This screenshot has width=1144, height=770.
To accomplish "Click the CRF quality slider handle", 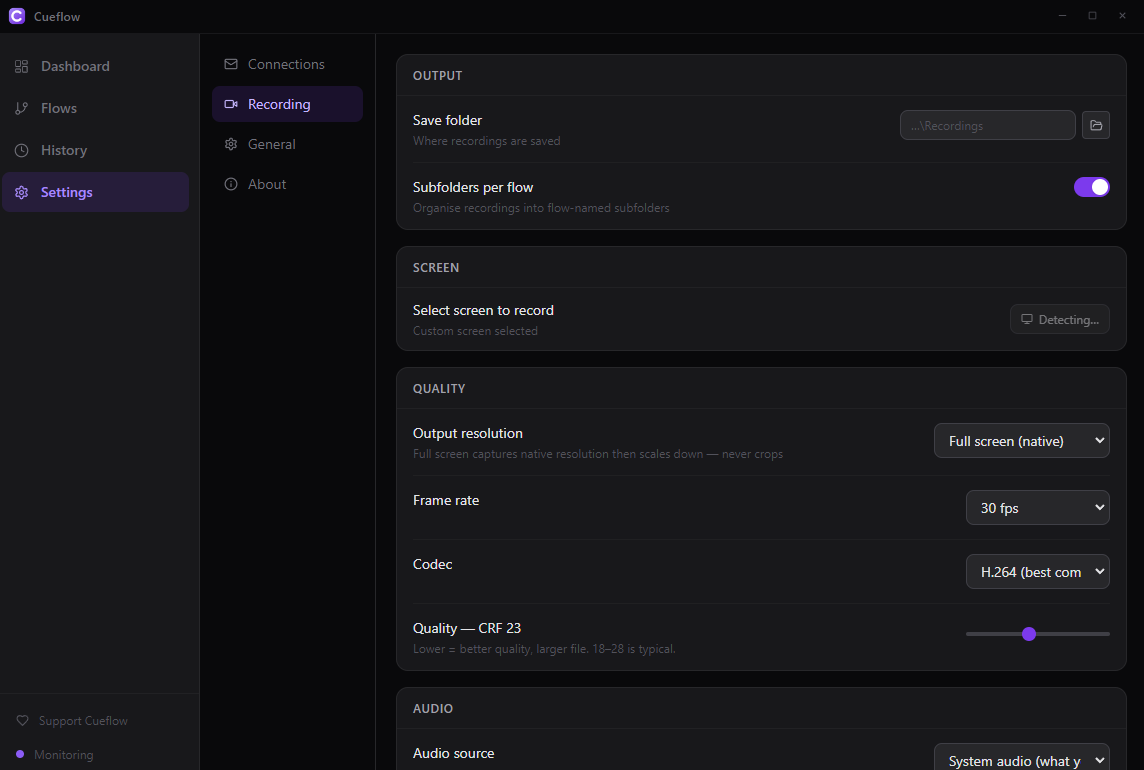I will click(1029, 634).
